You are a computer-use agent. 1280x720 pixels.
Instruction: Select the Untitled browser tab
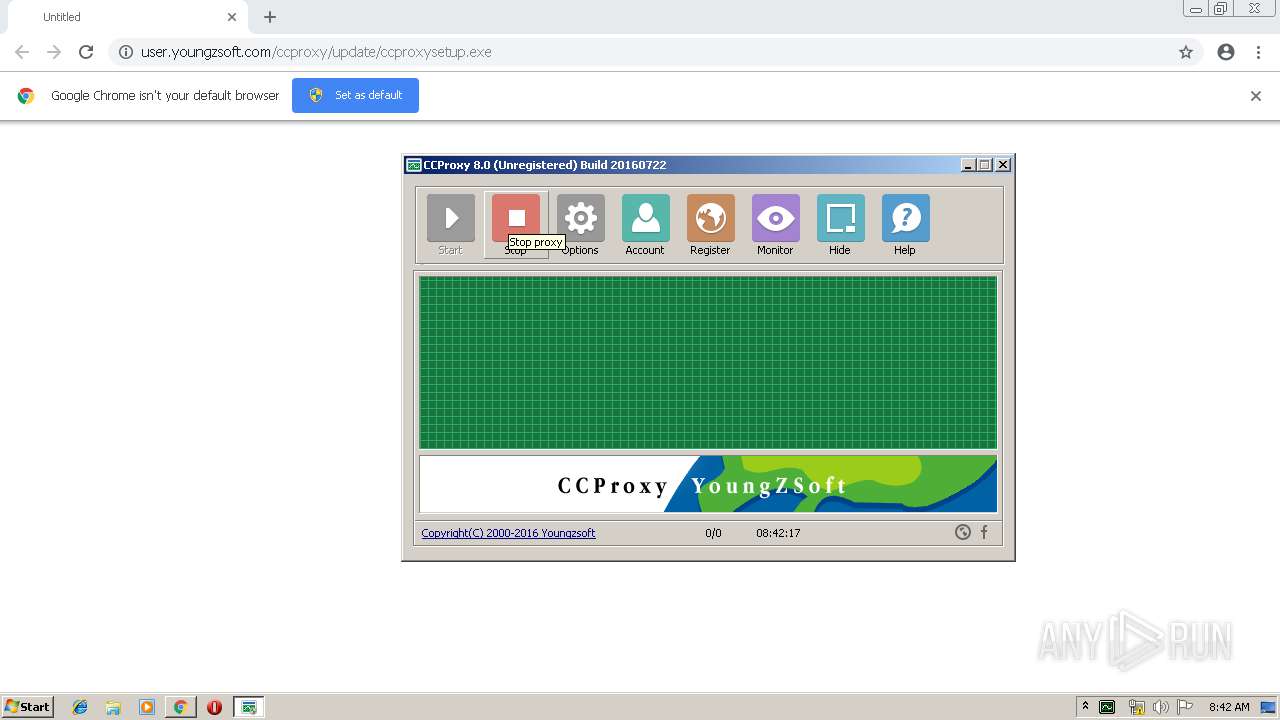pos(130,17)
